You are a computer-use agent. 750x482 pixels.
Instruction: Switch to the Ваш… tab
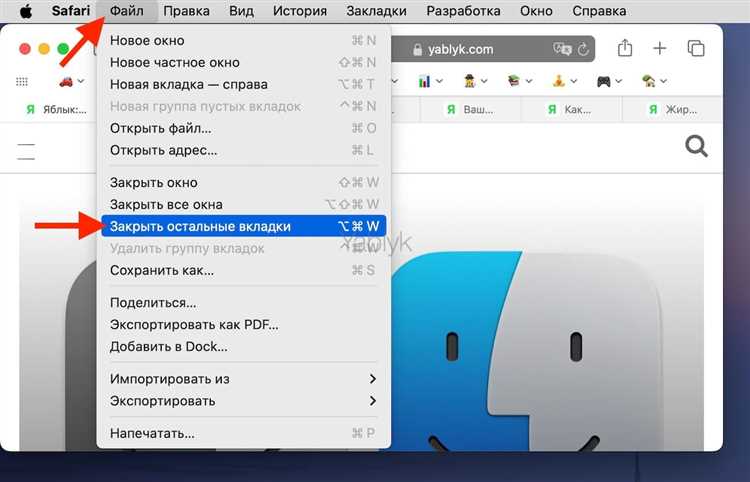click(x=470, y=110)
